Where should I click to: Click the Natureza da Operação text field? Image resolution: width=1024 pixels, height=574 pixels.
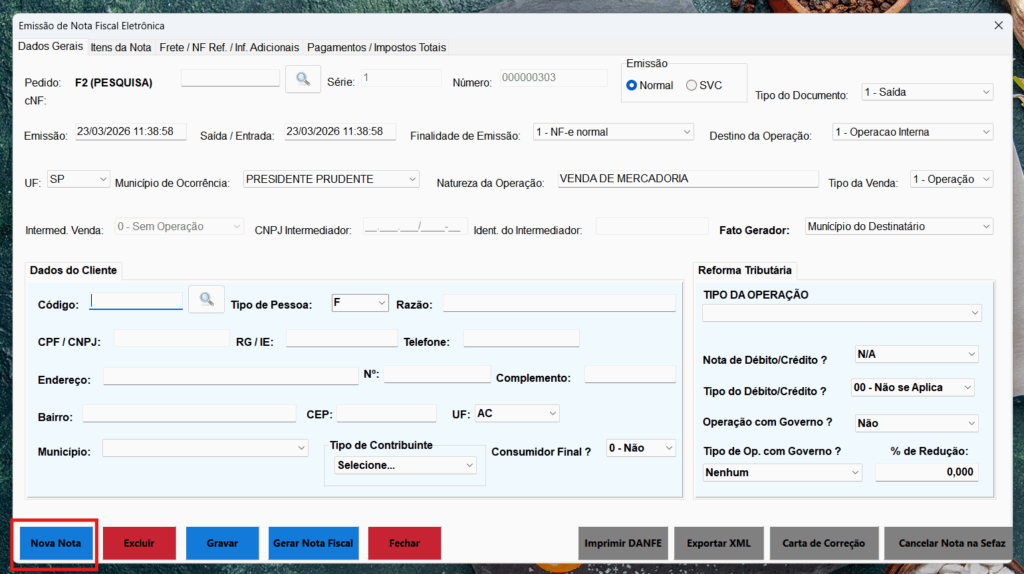687,179
